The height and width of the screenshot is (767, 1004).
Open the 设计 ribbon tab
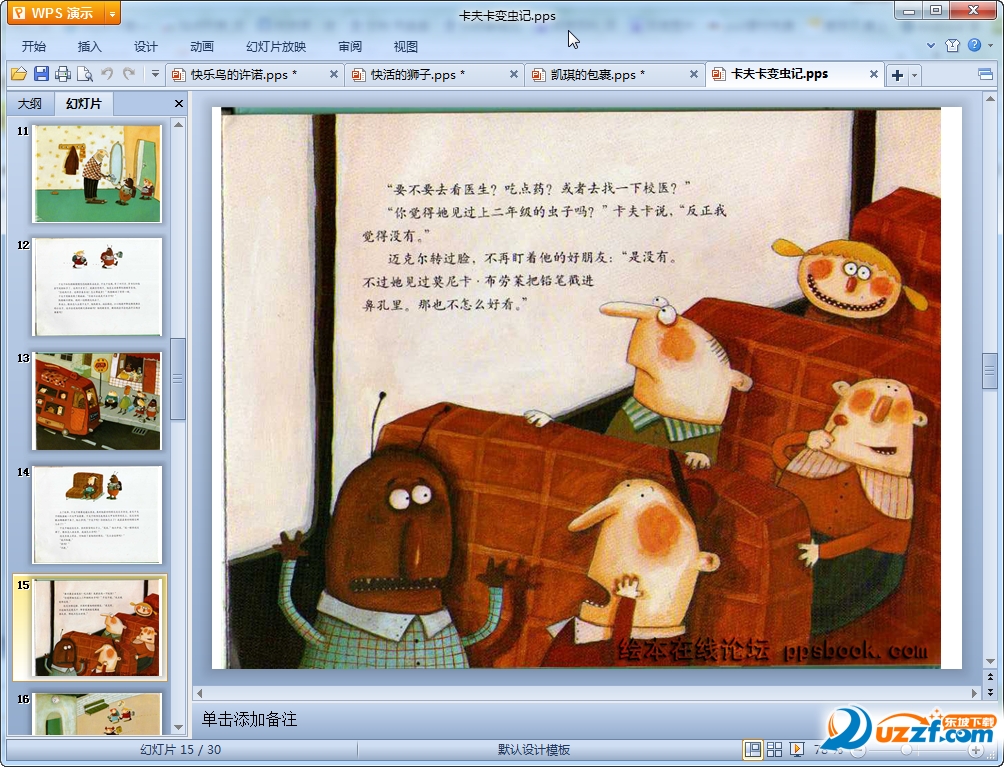coord(145,46)
